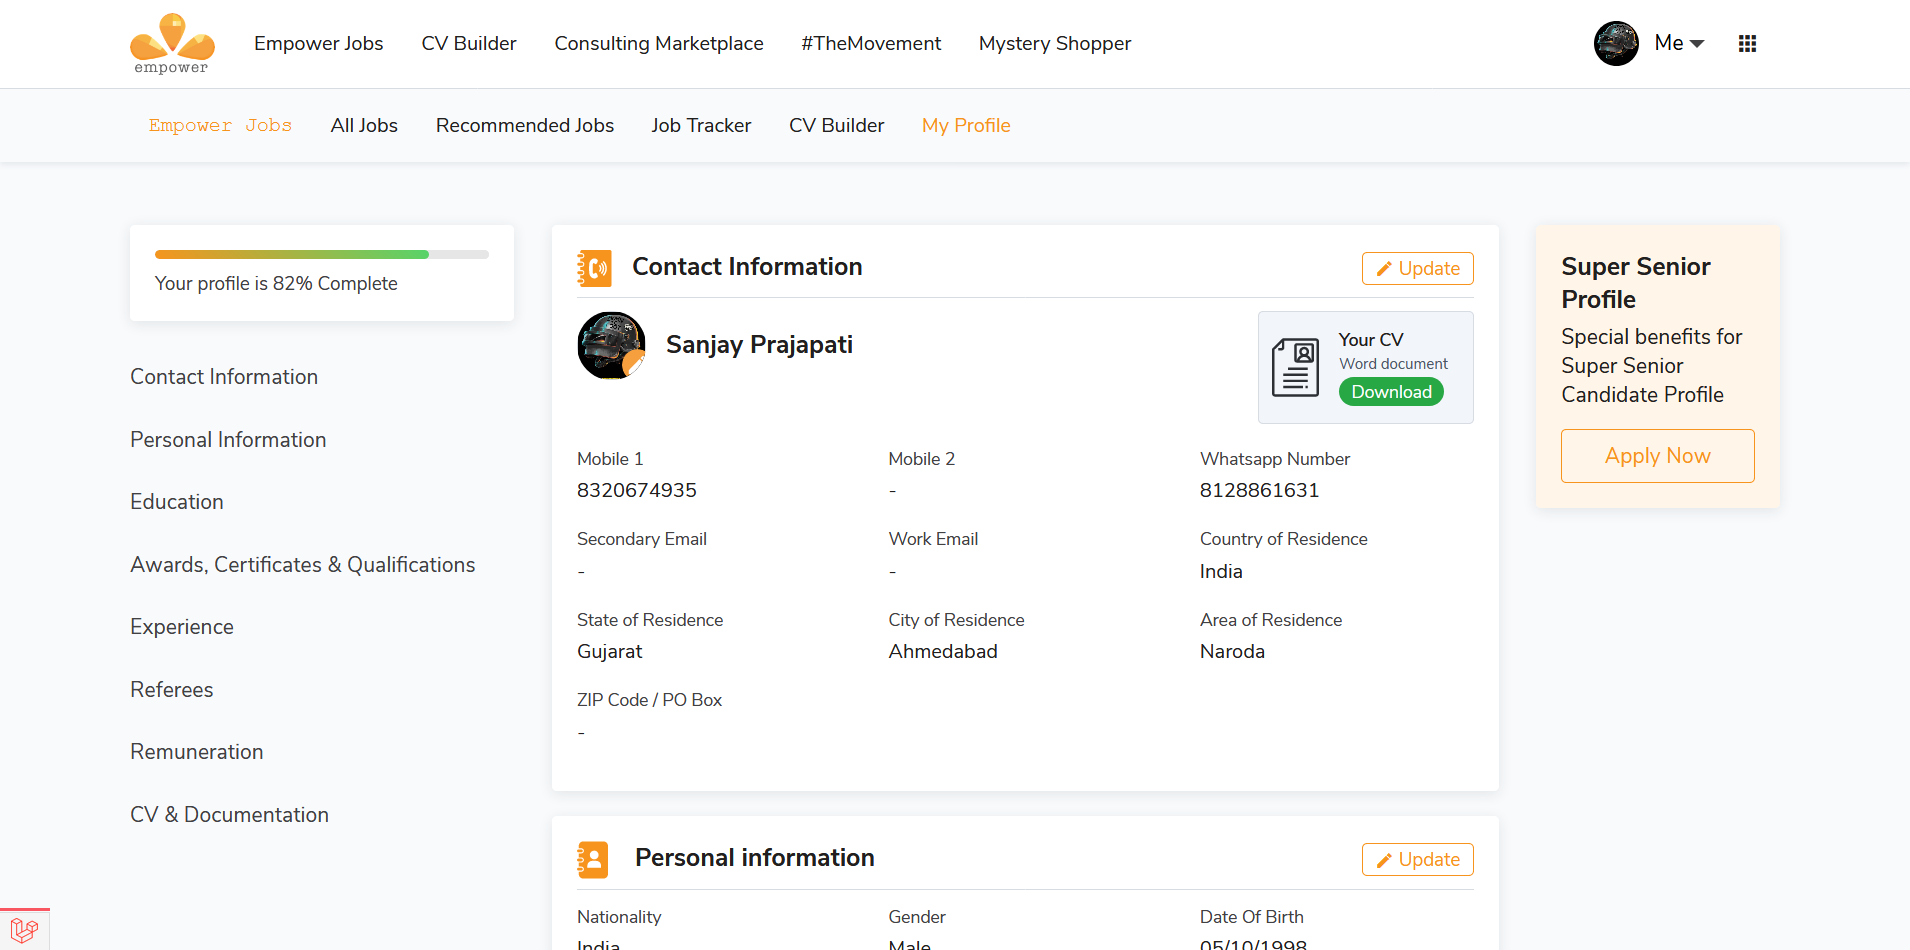Click the CV document icon
This screenshot has width=1910, height=950.
pos(1295,367)
